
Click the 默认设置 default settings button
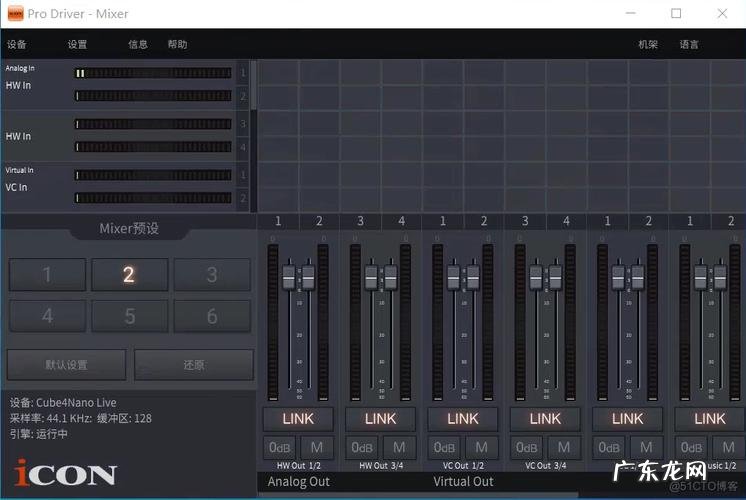click(67, 365)
